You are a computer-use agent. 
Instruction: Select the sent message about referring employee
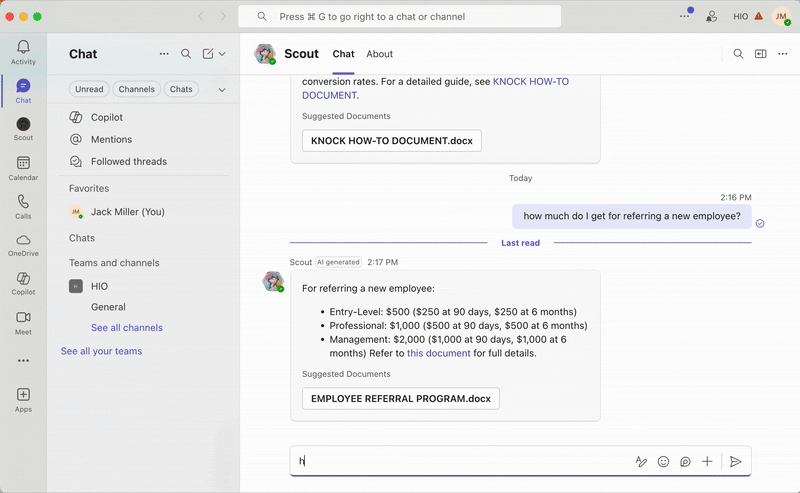click(632, 216)
